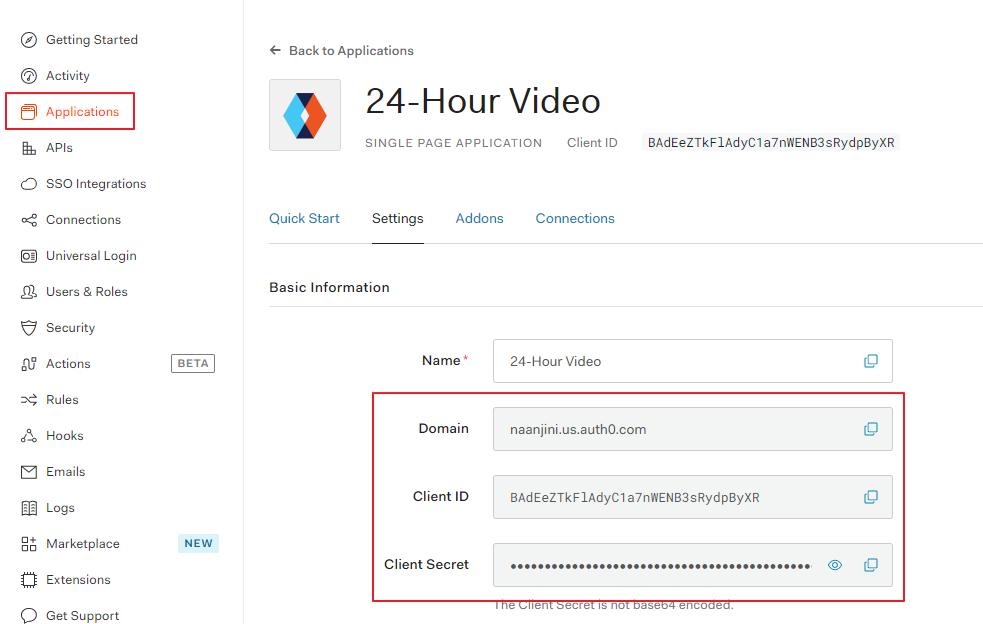Click the Security shield icon
The height and width of the screenshot is (624, 983).
click(x=29, y=328)
